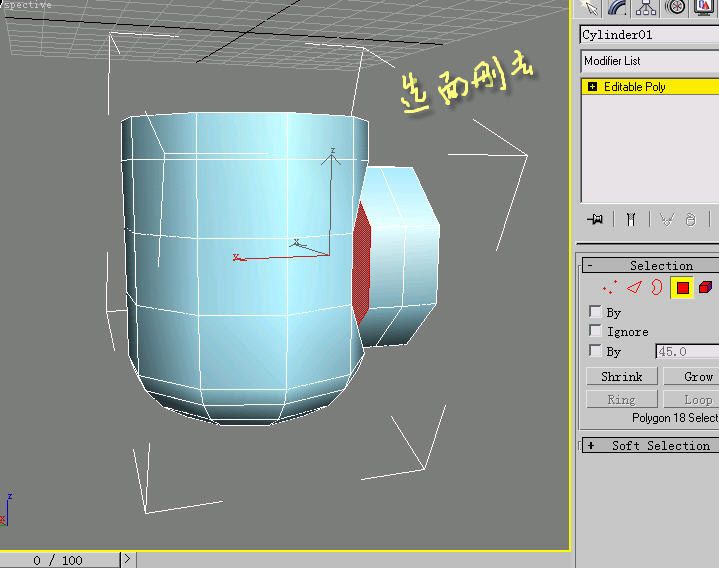Click the Make Unique icon

coord(667,220)
